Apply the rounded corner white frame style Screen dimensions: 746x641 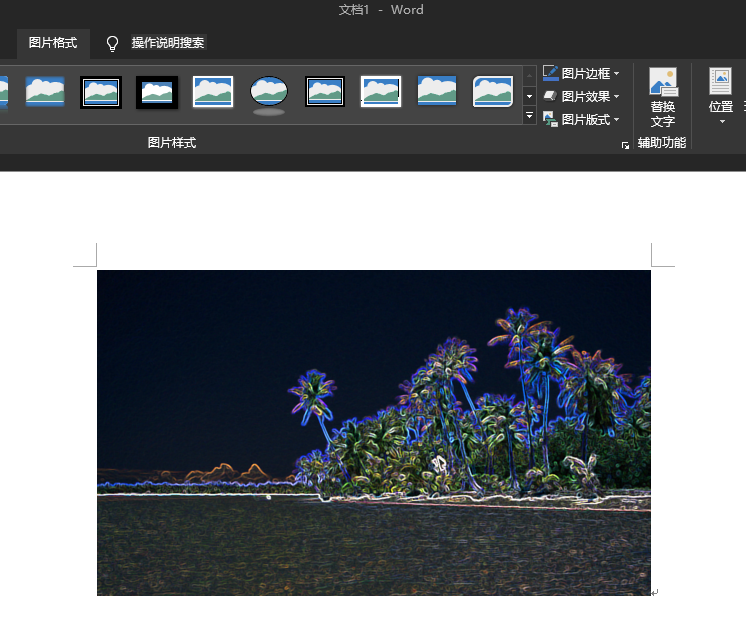point(493,92)
